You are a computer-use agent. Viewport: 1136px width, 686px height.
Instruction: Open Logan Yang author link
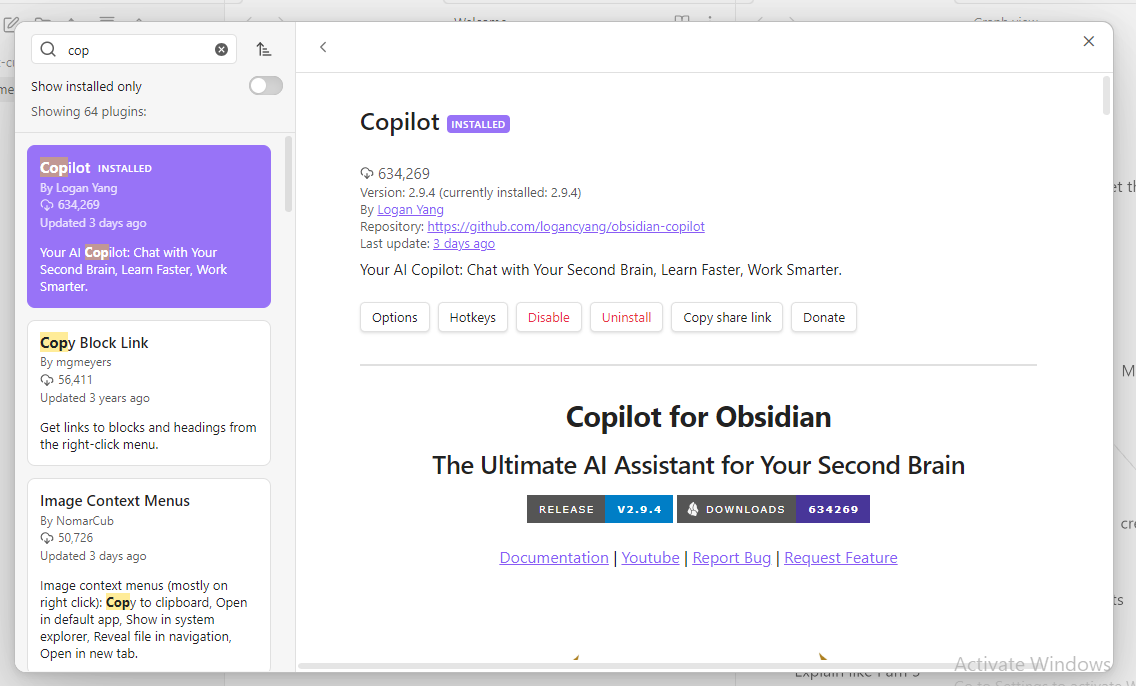coord(411,209)
